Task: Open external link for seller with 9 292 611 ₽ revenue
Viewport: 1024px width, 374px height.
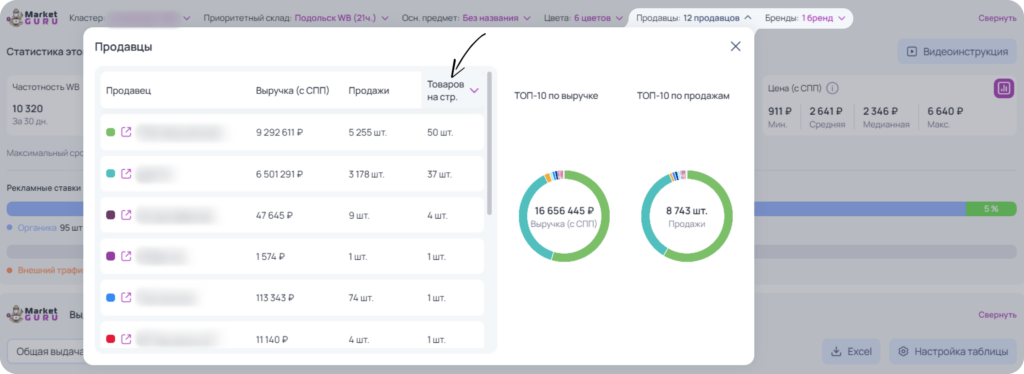Action: [x=127, y=132]
